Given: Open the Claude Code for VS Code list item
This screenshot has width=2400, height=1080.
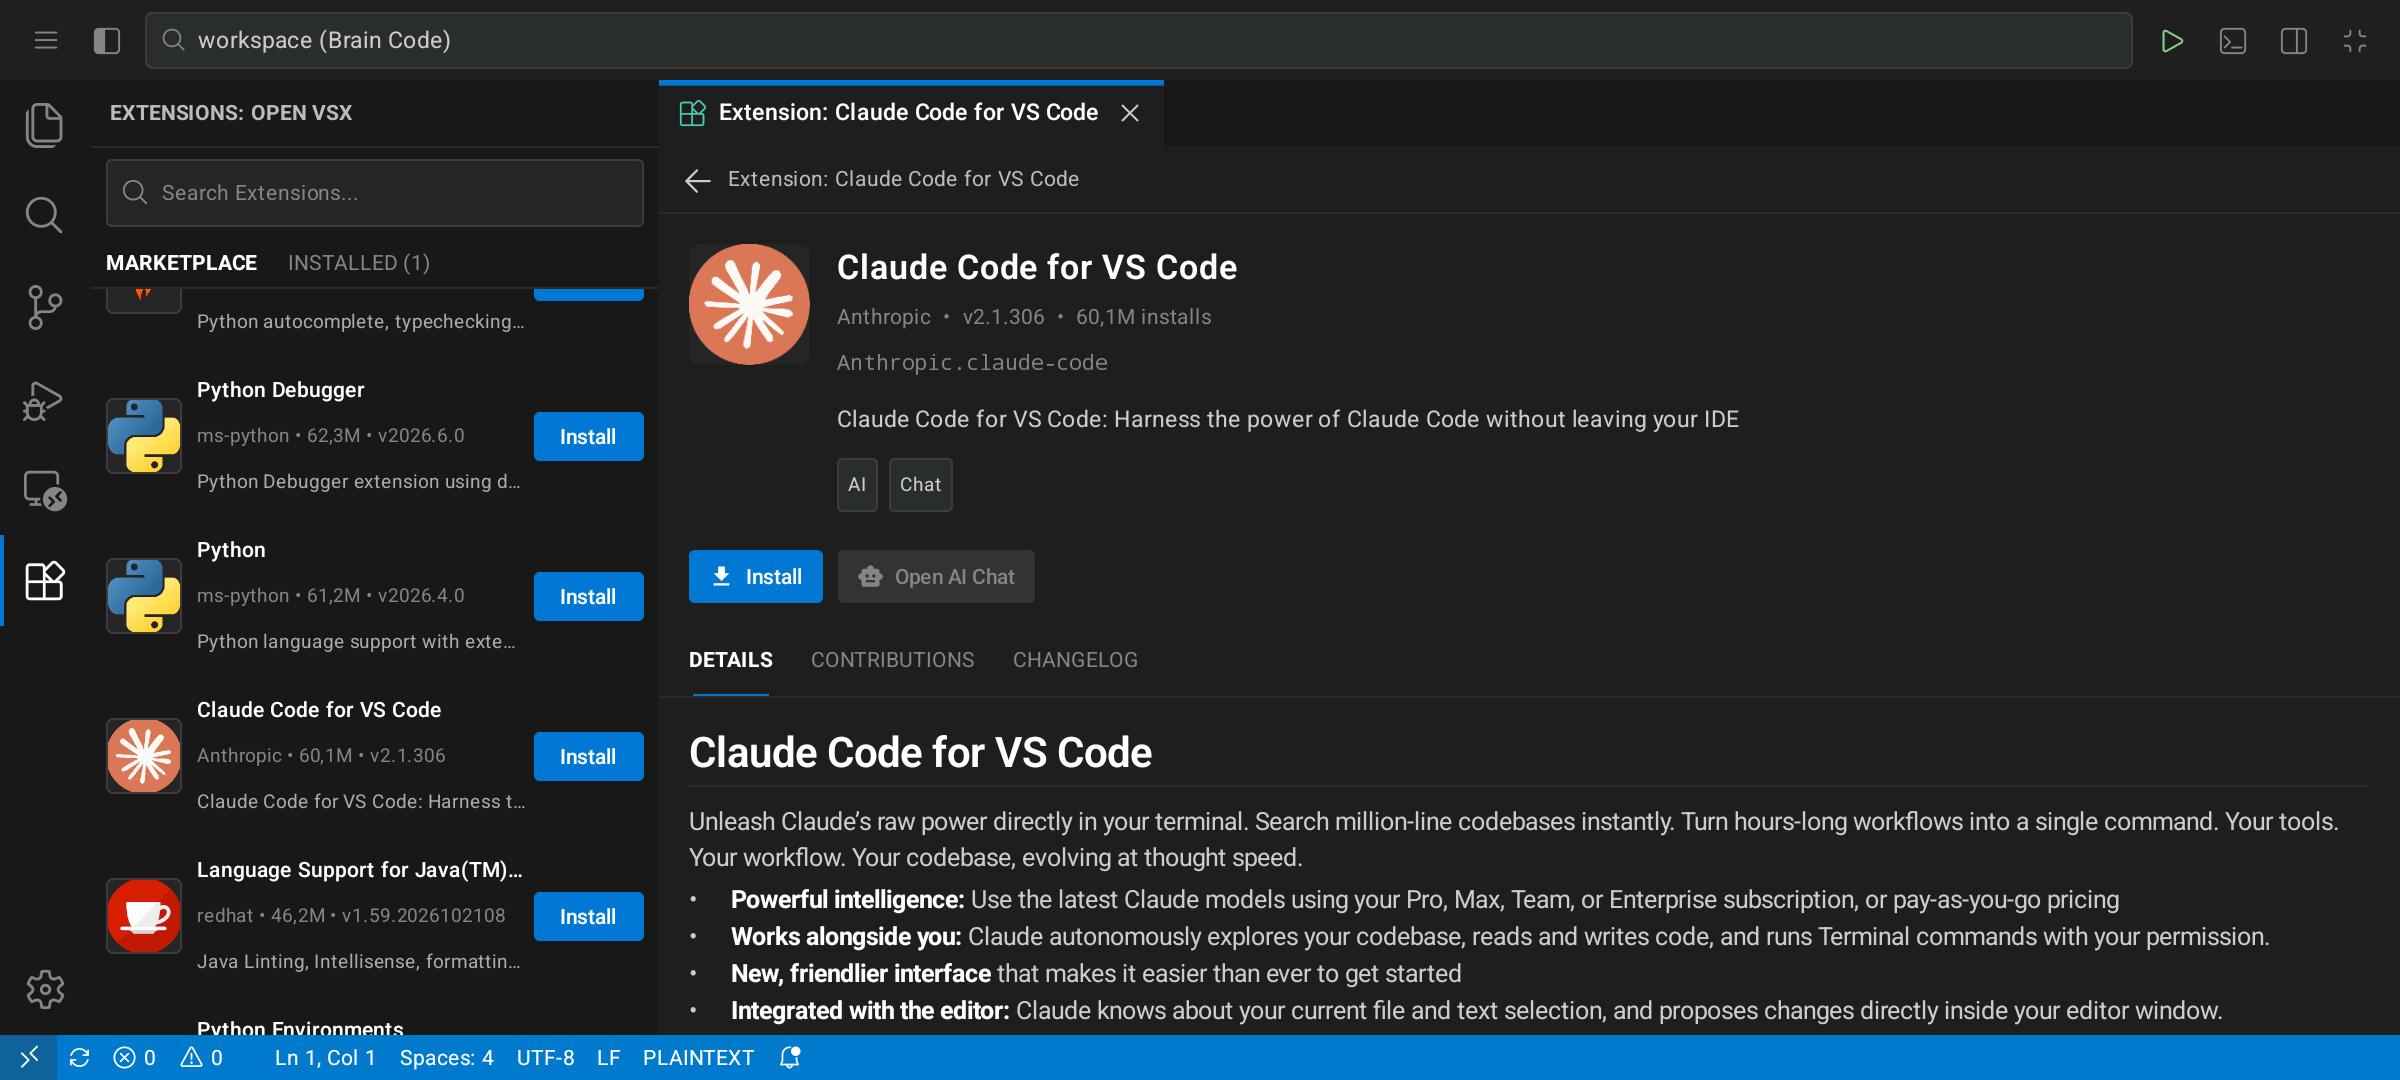Looking at the screenshot, I should coord(375,756).
